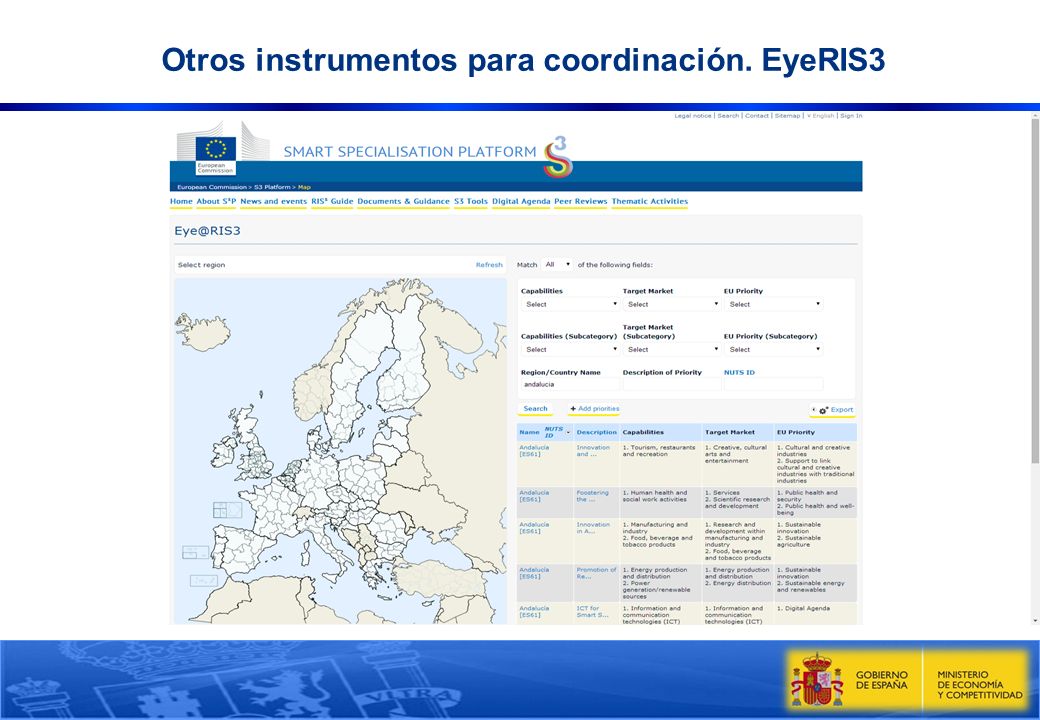
Task: Click the Export button
Action: [x=833, y=410]
